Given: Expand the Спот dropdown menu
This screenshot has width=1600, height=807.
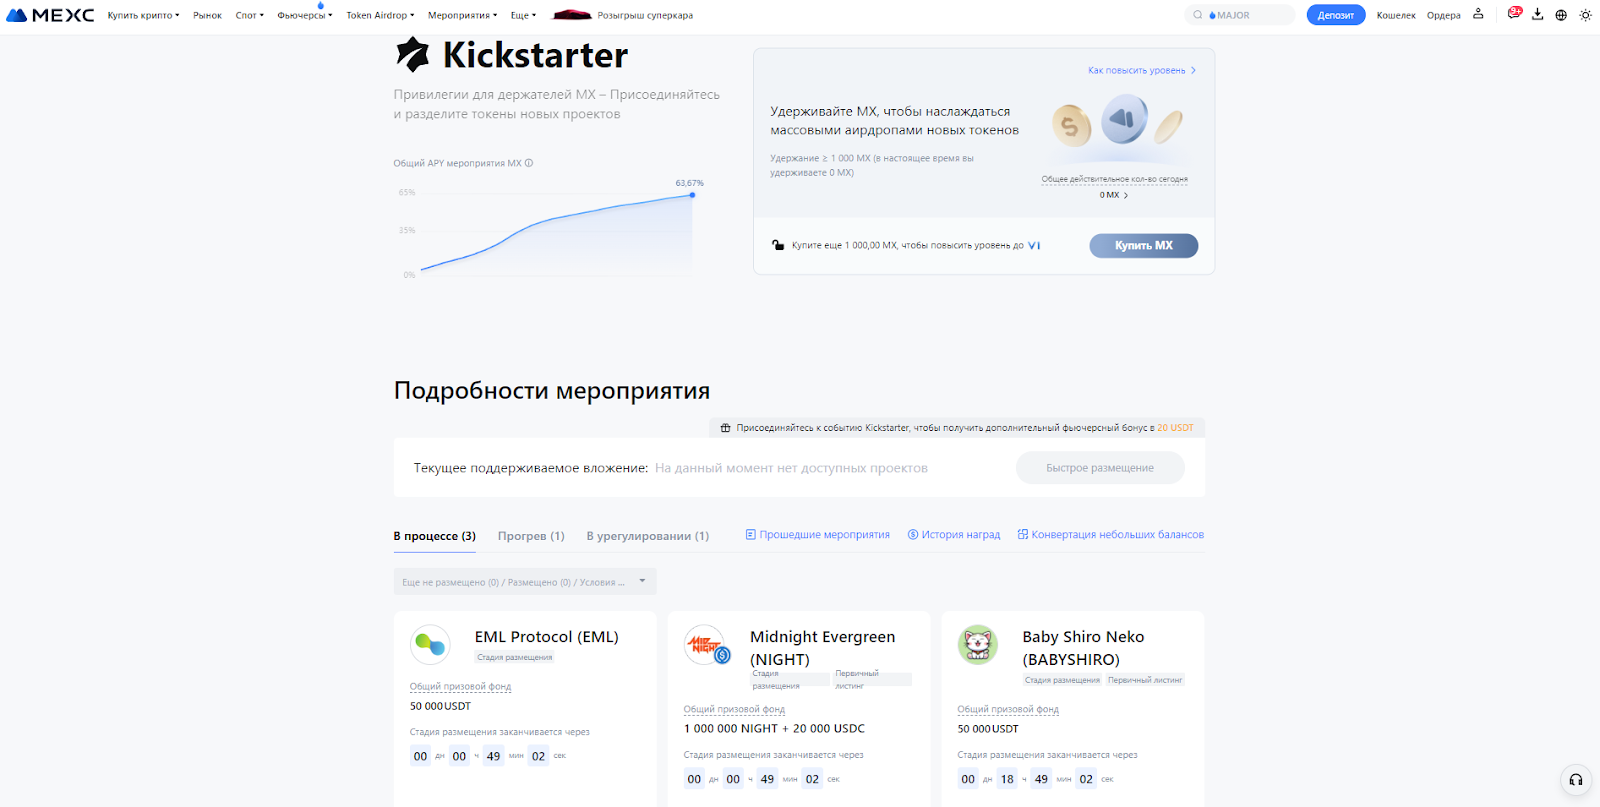Looking at the screenshot, I should click(250, 15).
